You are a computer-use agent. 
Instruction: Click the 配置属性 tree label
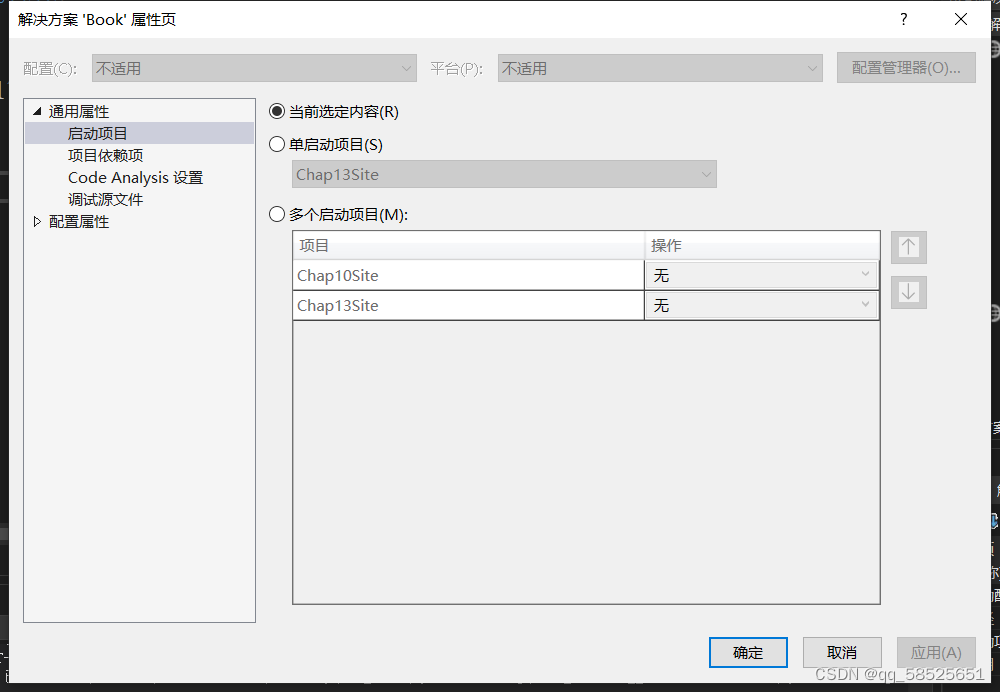click(79, 221)
